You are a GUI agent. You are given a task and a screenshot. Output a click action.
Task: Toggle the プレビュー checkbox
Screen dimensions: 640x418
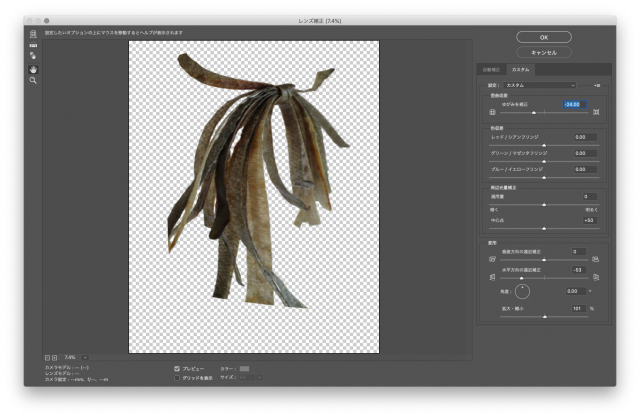point(177,368)
